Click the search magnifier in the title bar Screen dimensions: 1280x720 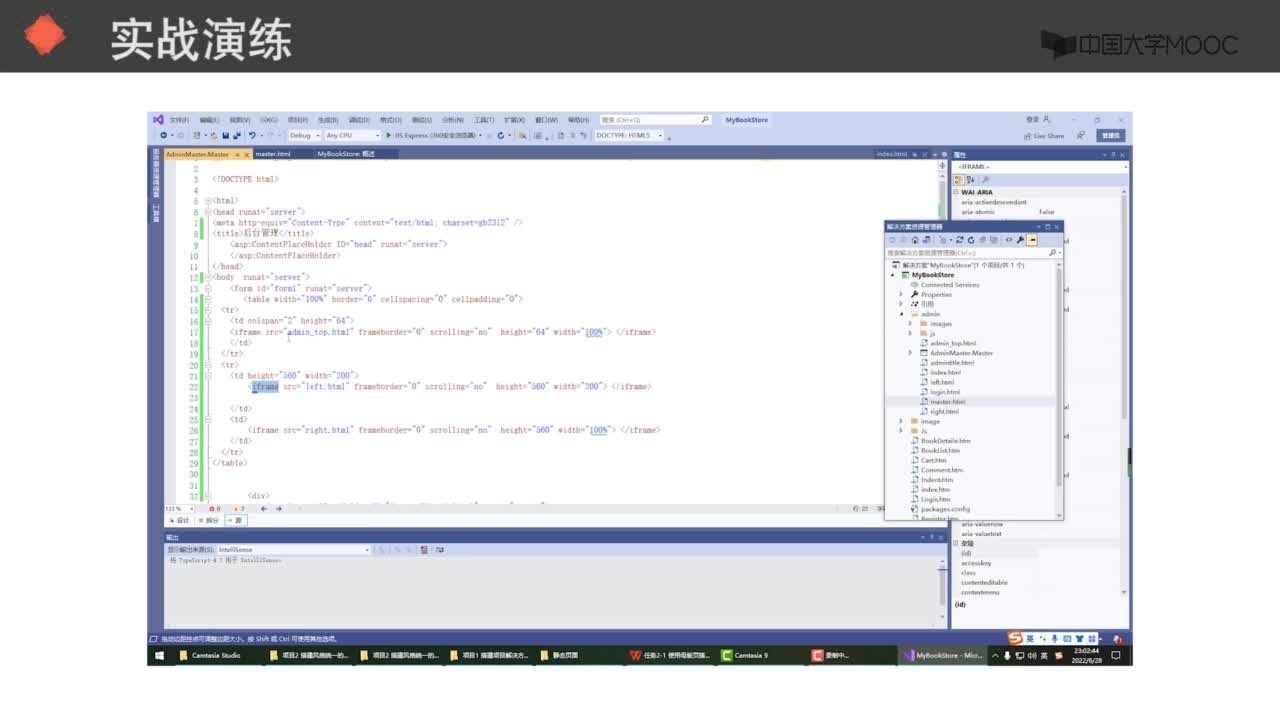(704, 119)
